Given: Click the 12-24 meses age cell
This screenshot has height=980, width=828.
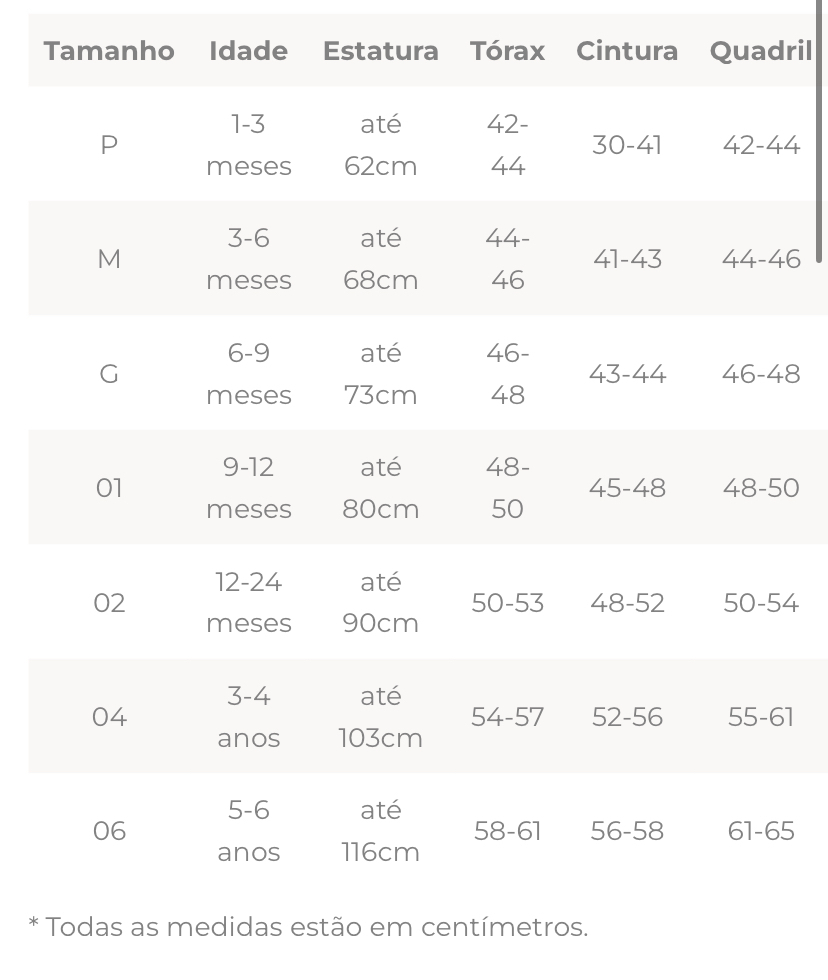Looking at the screenshot, I should [x=249, y=602].
